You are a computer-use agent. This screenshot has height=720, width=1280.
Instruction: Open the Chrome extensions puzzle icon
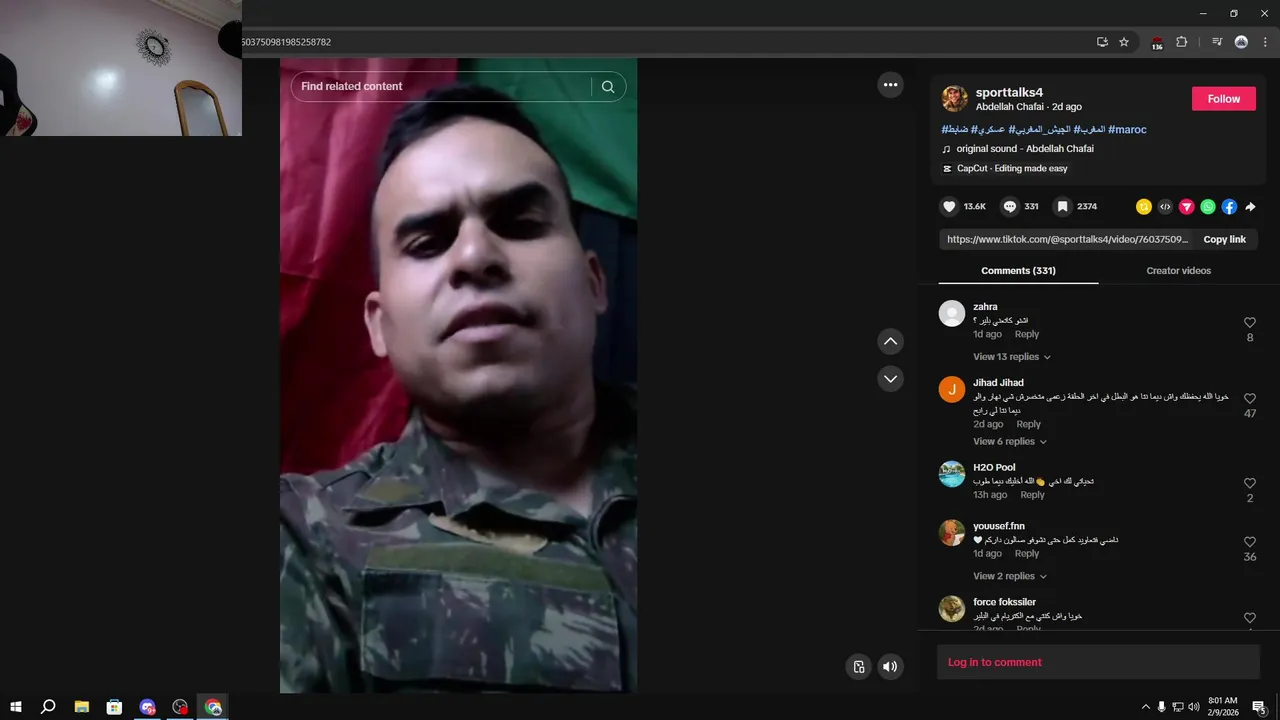click(1181, 42)
